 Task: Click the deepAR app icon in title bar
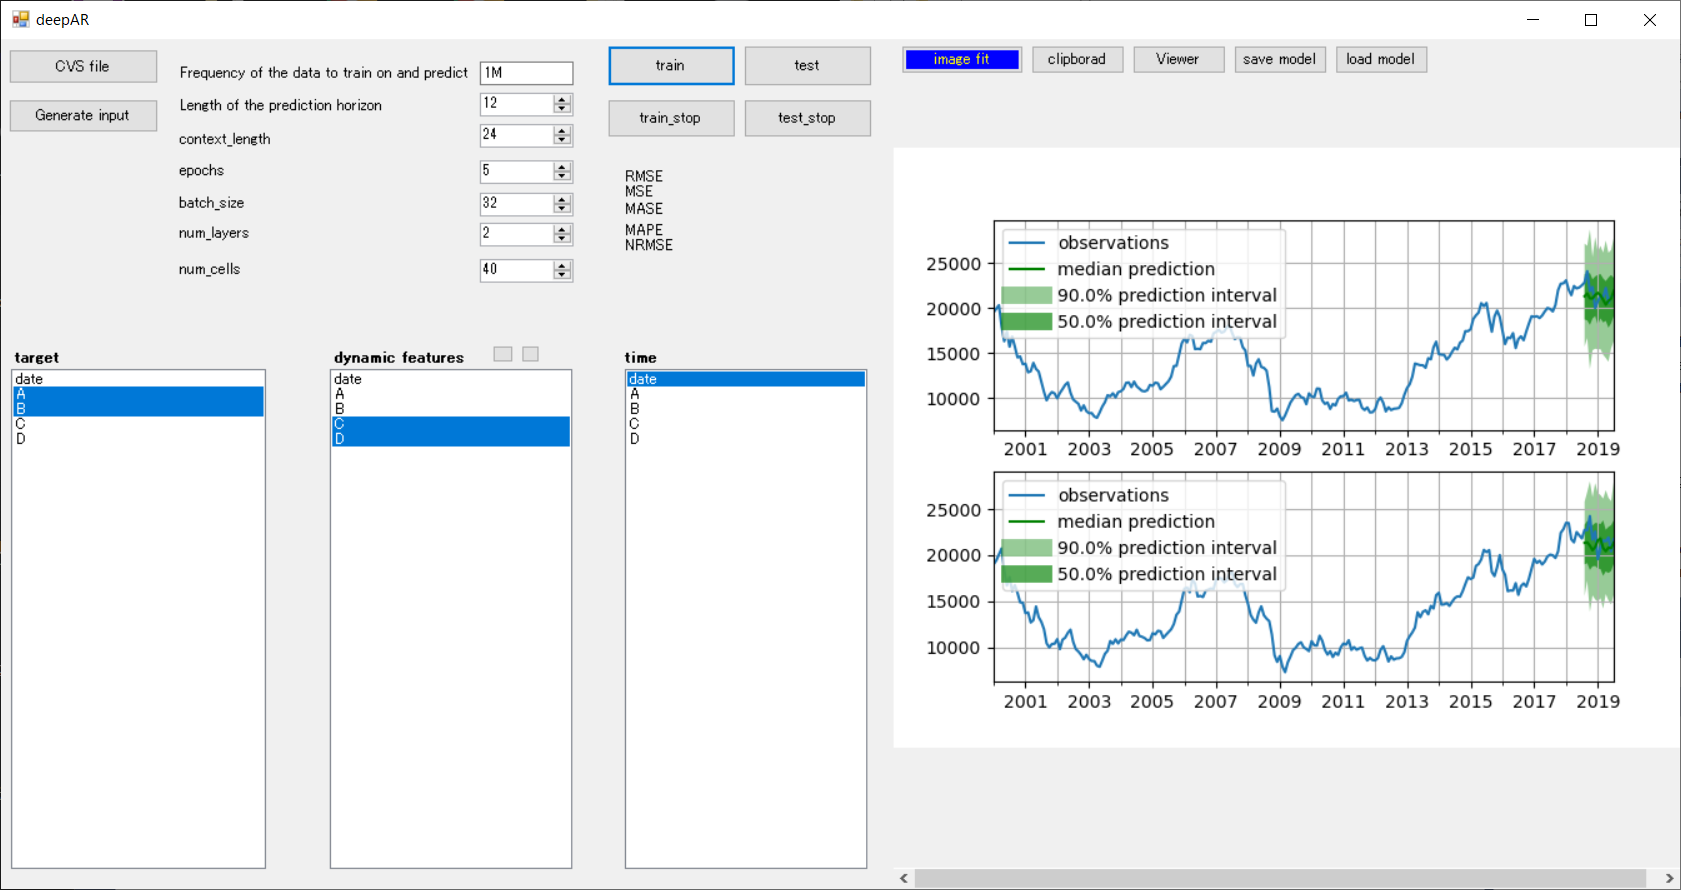coord(21,19)
